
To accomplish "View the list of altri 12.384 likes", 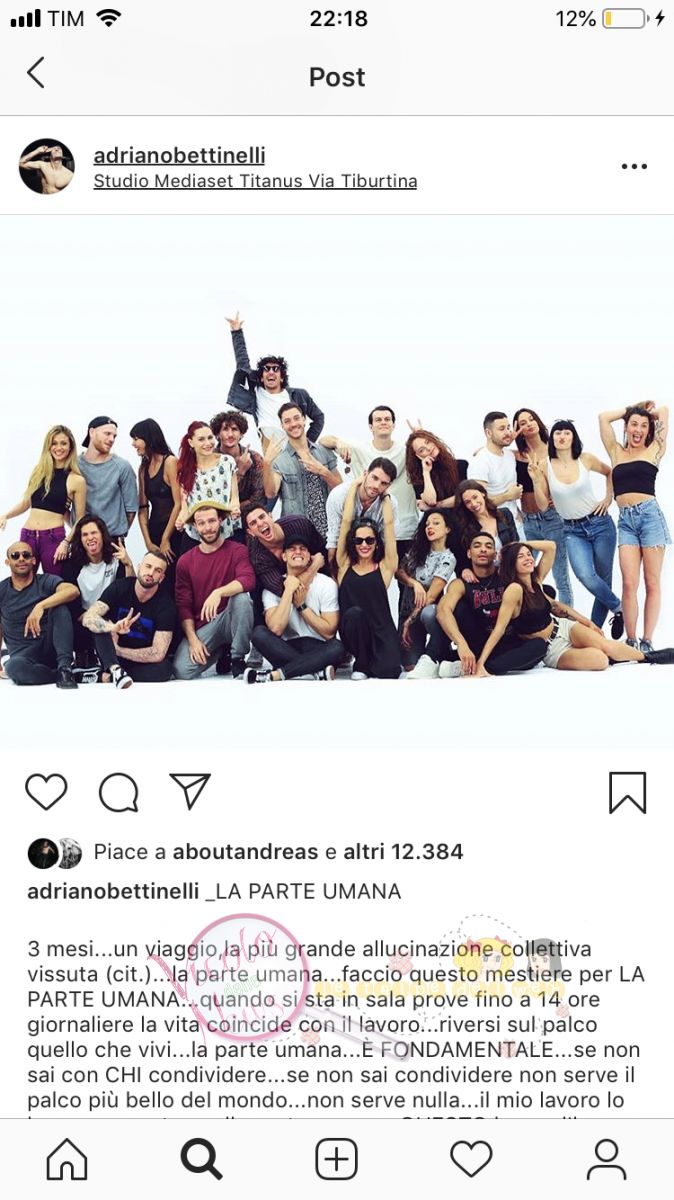I will tap(404, 852).
